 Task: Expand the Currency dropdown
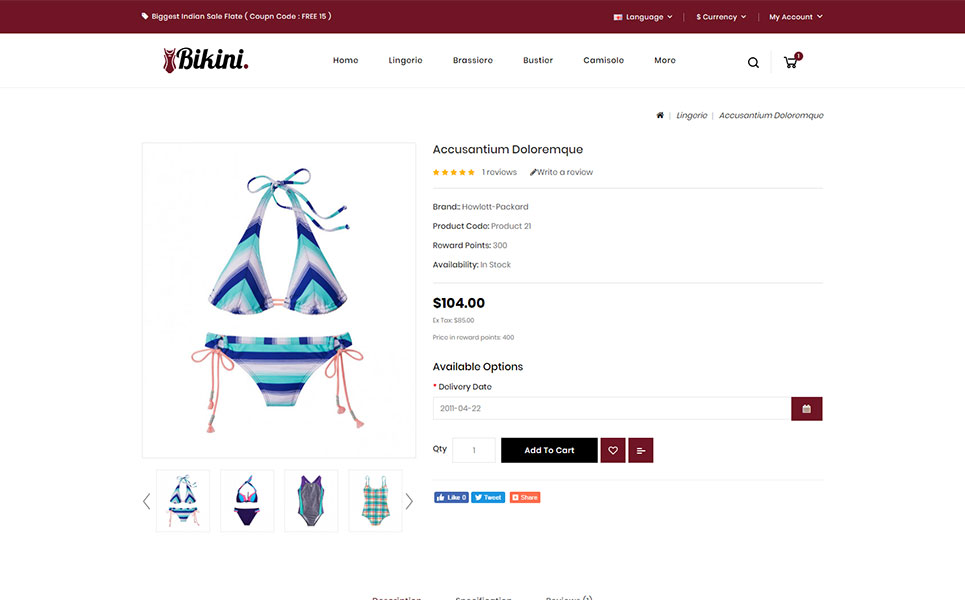pos(721,17)
